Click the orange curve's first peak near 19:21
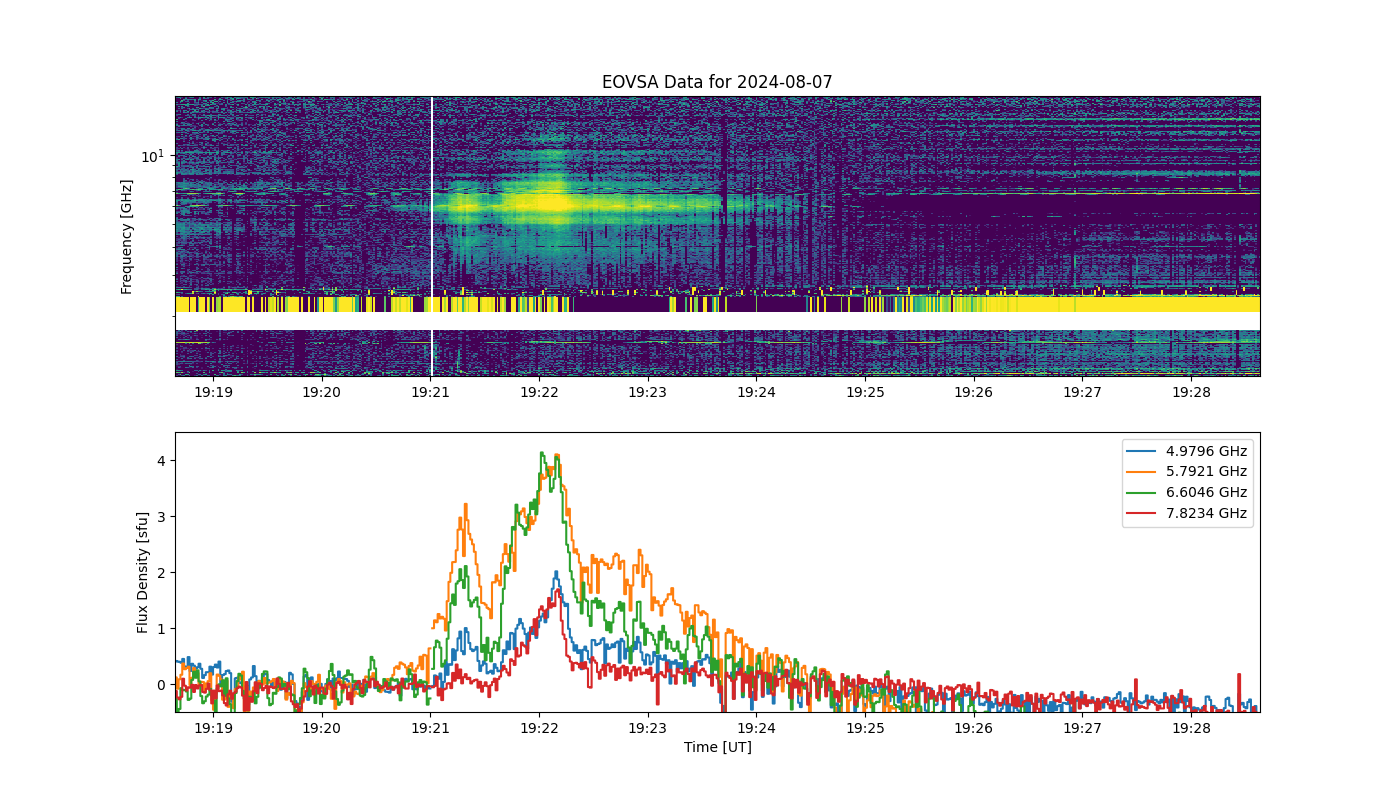1400x800 pixels. 464,507
